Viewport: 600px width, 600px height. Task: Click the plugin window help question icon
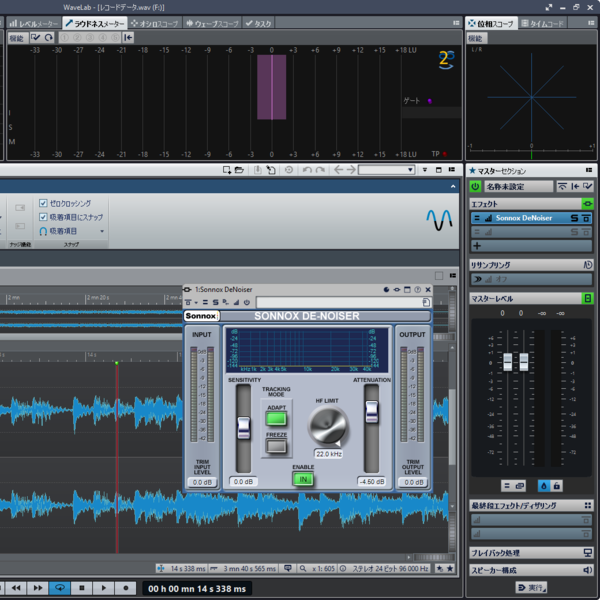click(418, 290)
